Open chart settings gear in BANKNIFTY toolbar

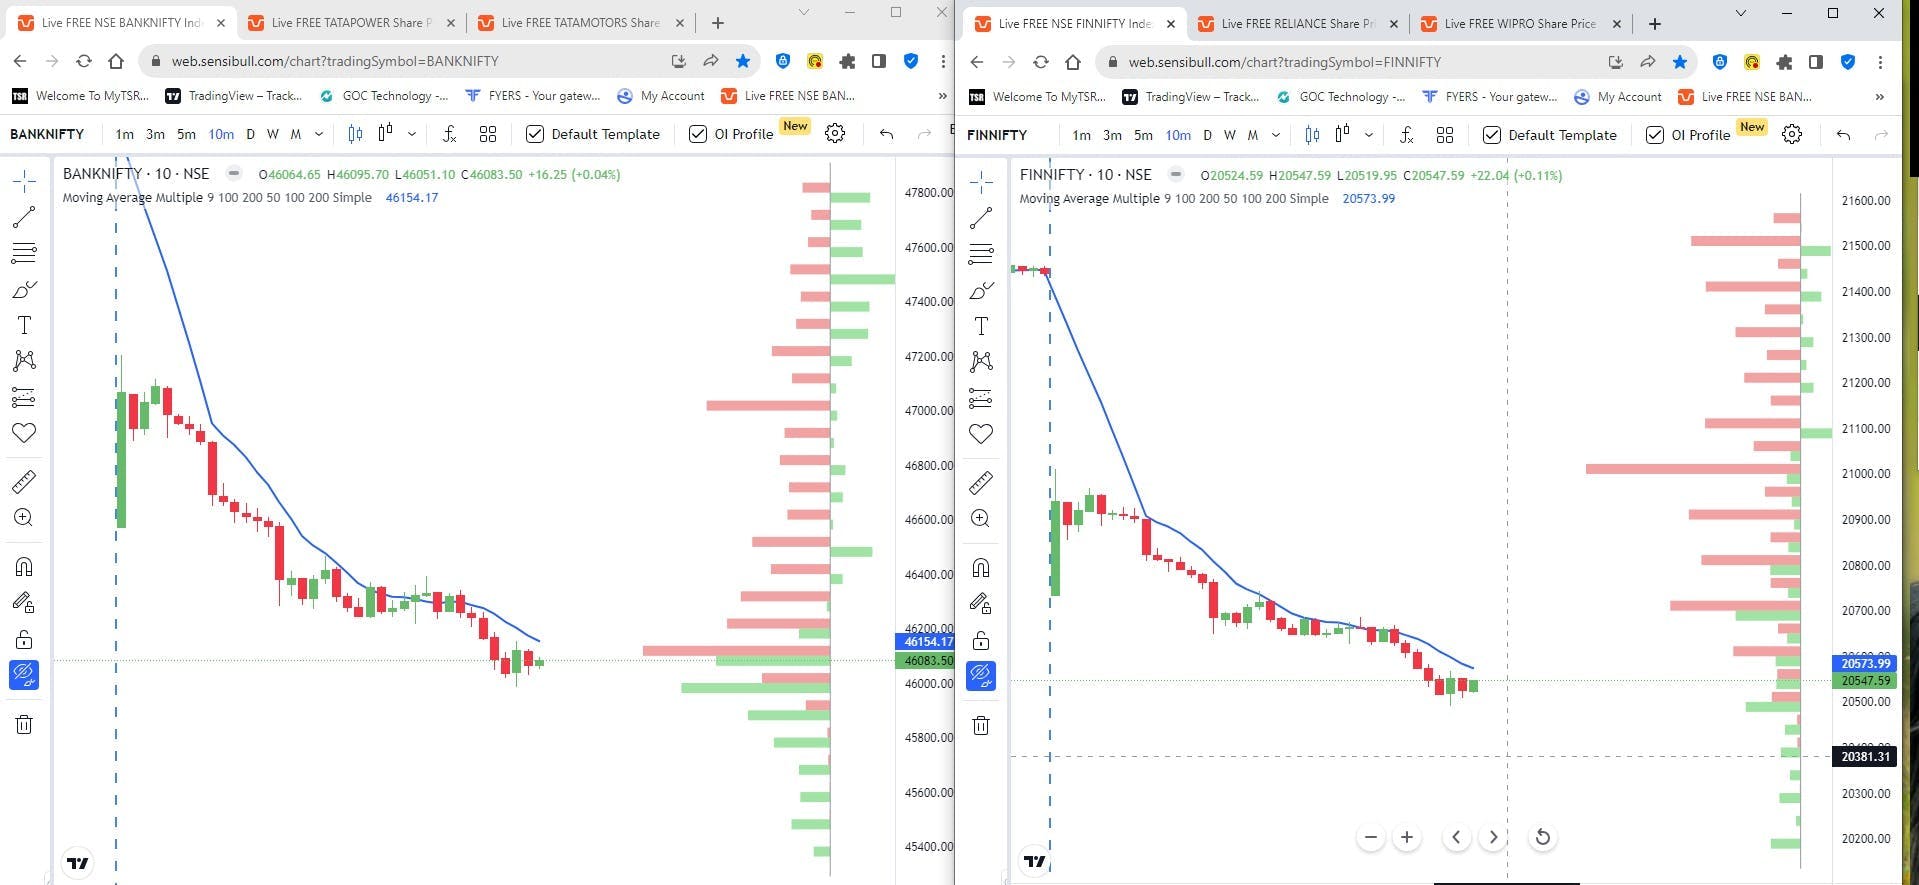[835, 134]
